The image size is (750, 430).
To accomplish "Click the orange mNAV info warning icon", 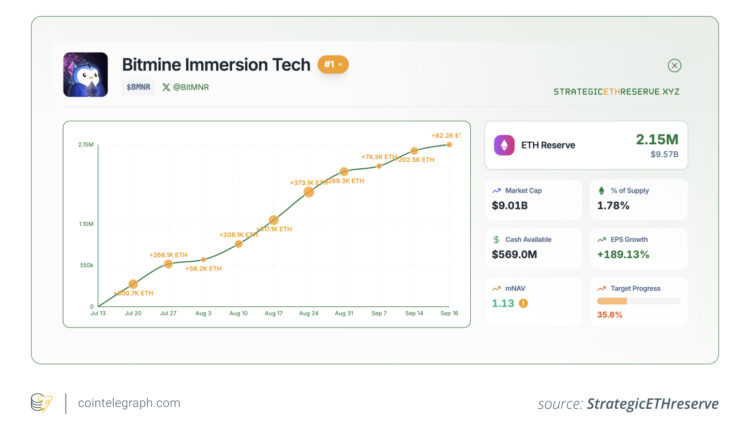I will 523,303.
